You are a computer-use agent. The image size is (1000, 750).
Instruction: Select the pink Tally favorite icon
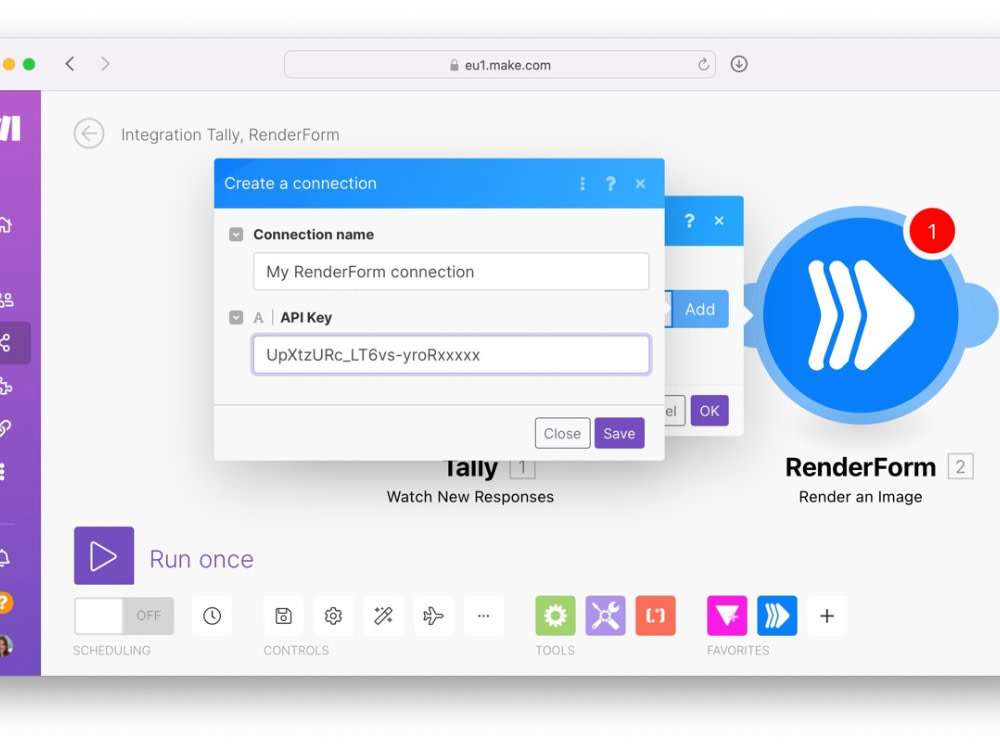(x=727, y=615)
